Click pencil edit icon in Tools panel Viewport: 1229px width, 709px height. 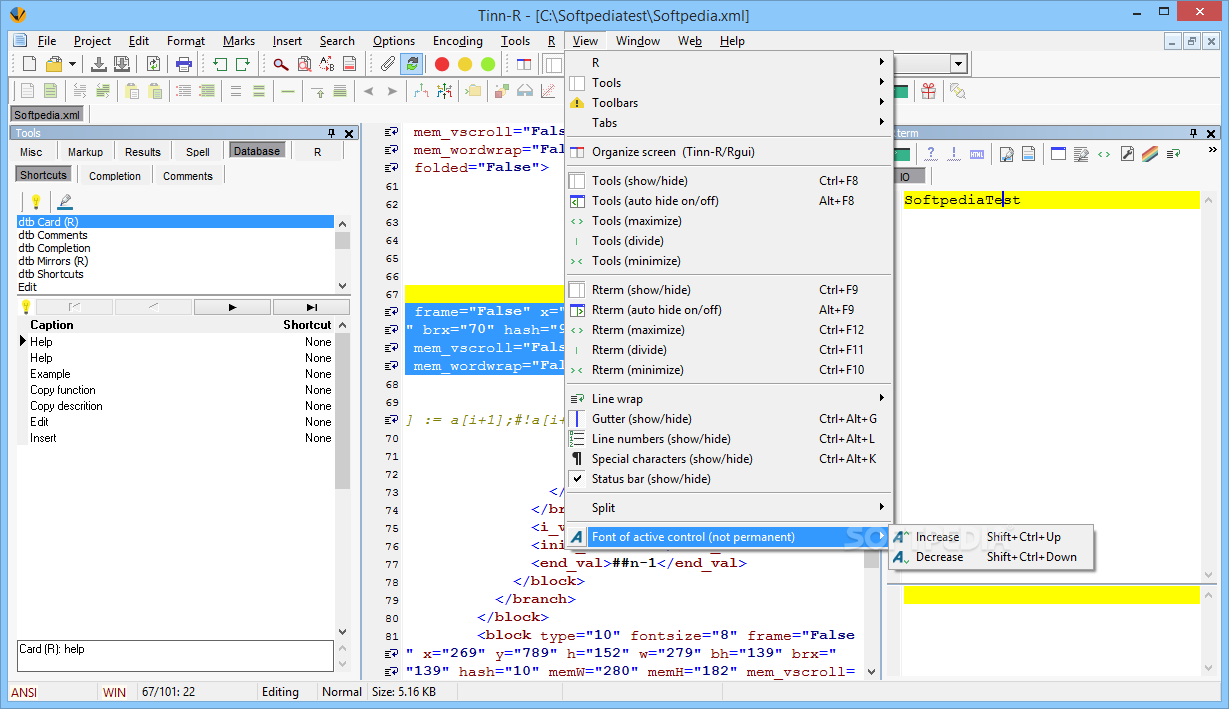(65, 201)
